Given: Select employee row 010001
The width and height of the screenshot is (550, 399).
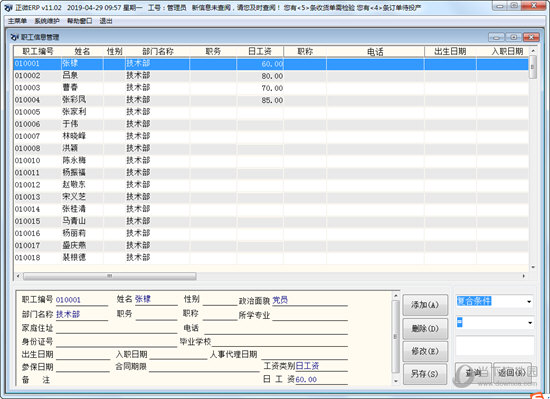Looking at the screenshot, I should pos(271,64).
